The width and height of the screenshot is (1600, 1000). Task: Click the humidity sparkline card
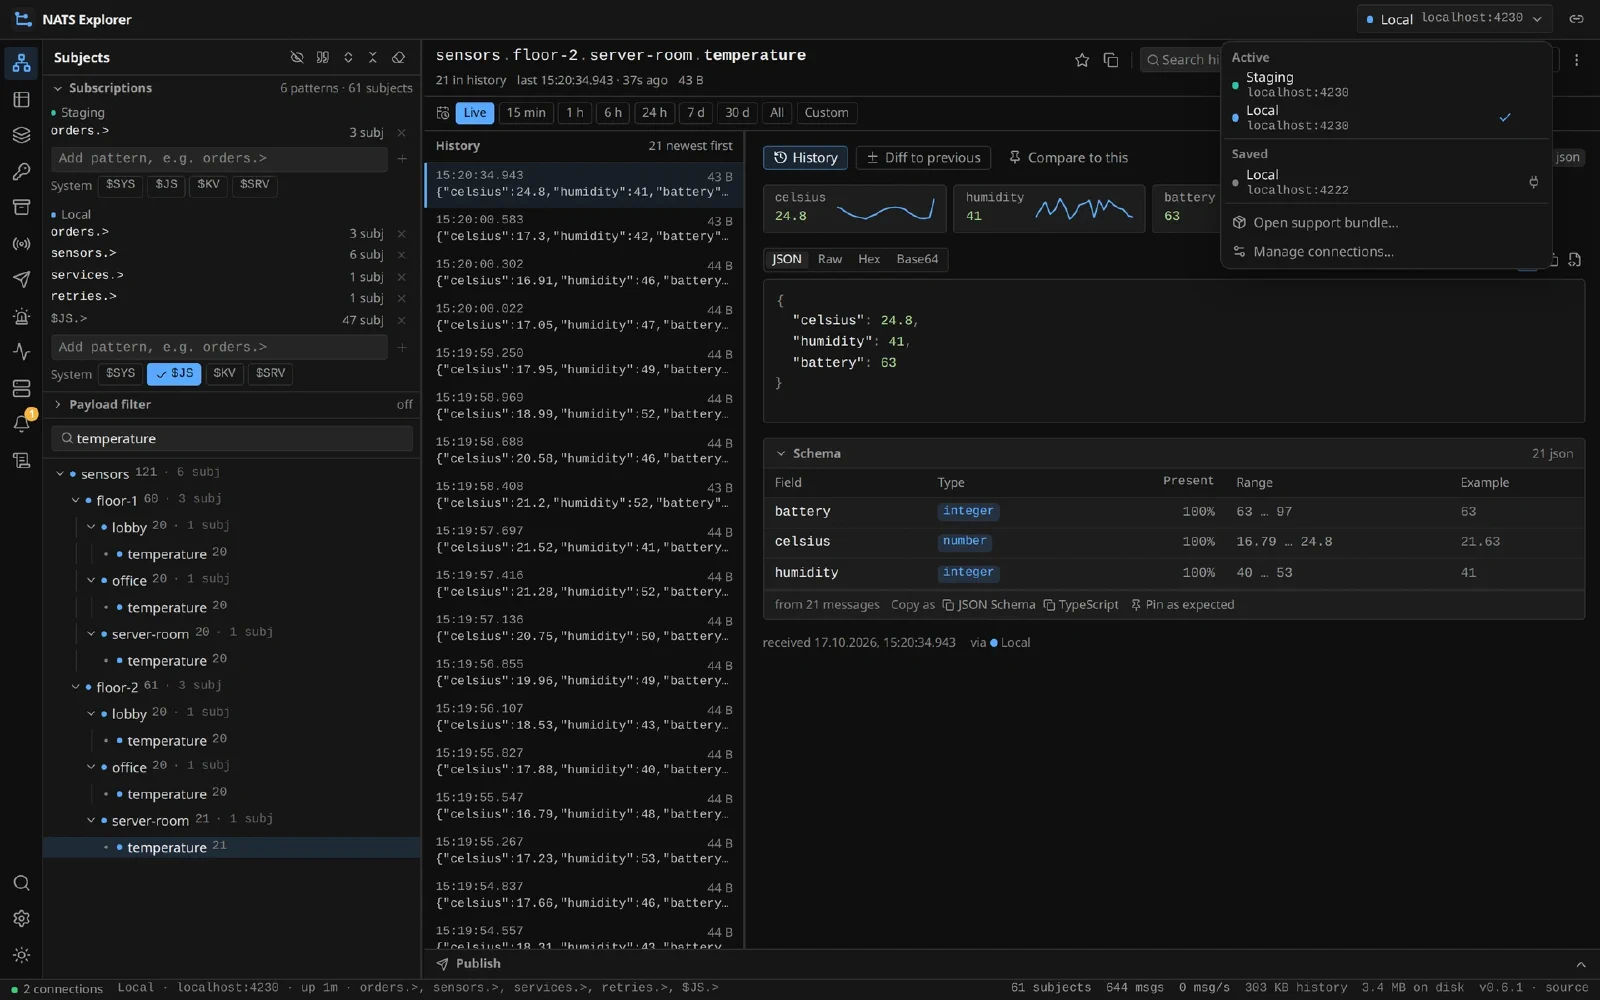[1049, 208]
